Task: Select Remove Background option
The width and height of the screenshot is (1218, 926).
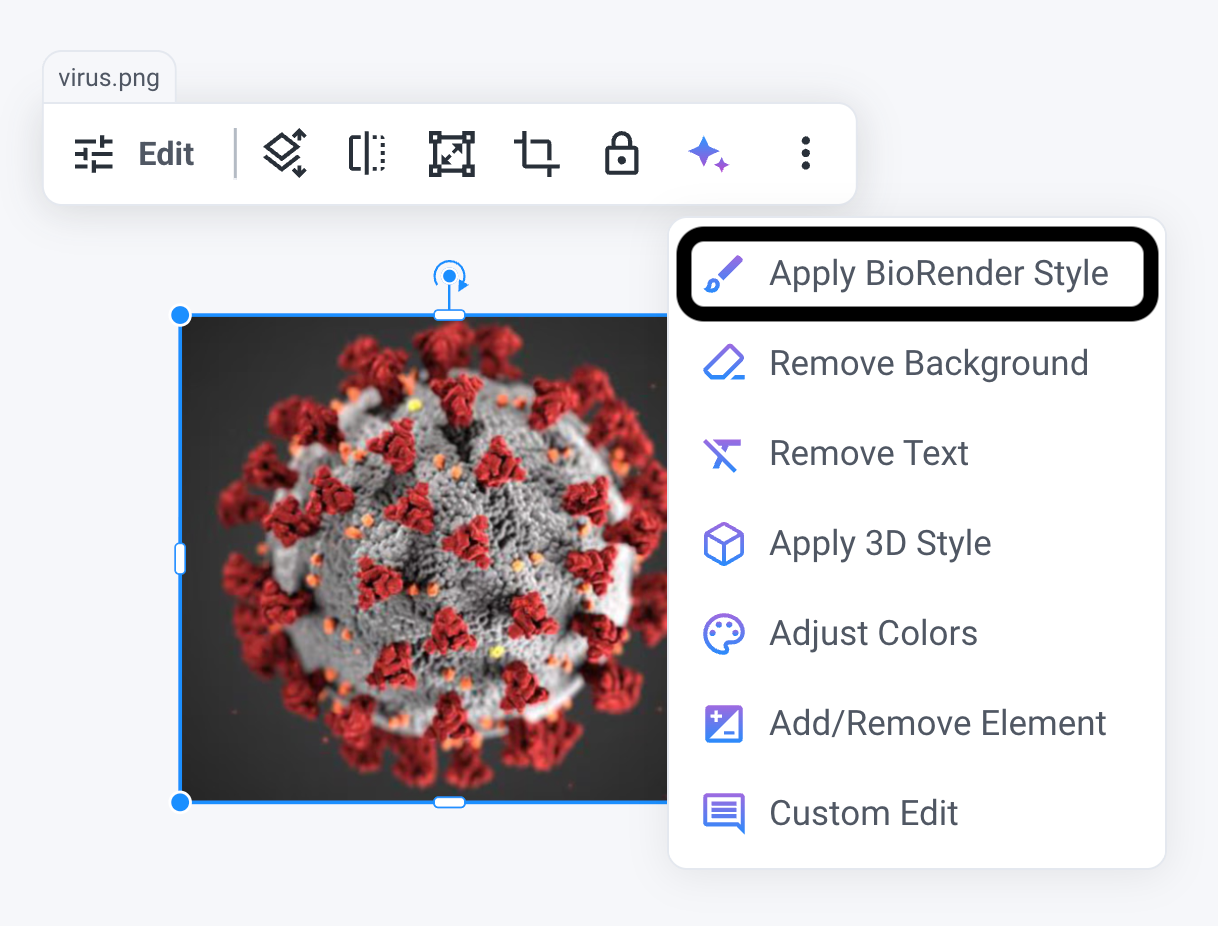Action: tap(917, 364)
